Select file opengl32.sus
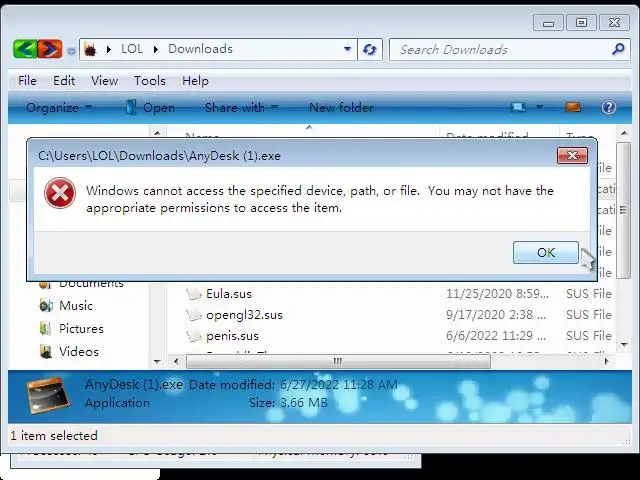The width and height of the screenshot is (640, 480). (x=244, y=315)
